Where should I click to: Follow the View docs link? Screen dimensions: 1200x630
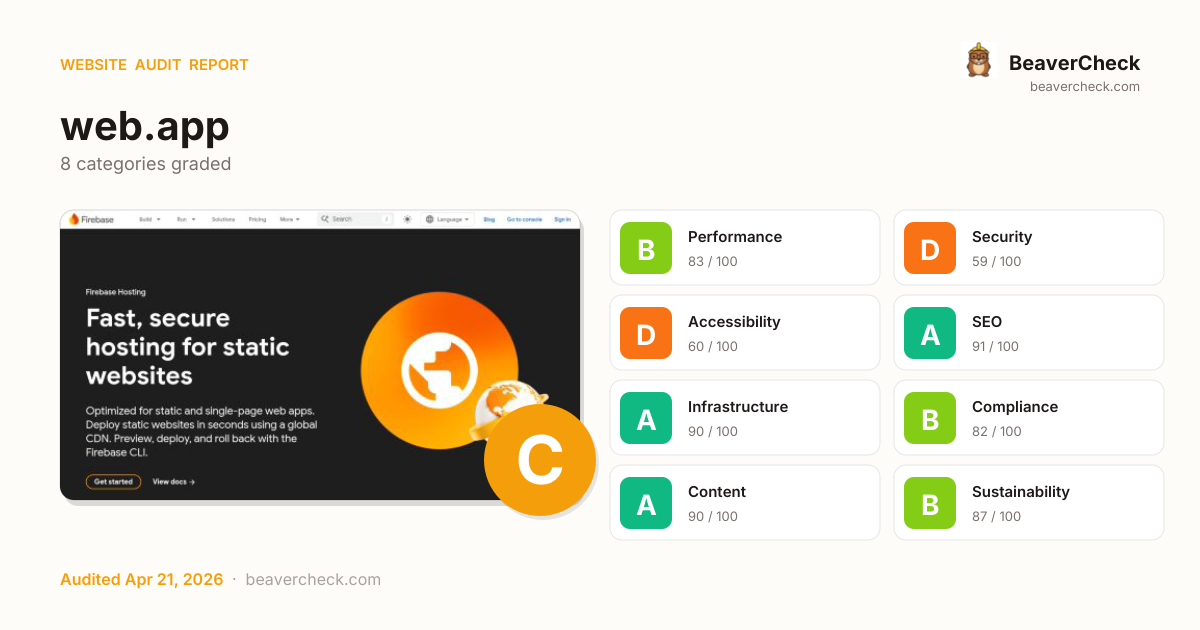[173, 482]
